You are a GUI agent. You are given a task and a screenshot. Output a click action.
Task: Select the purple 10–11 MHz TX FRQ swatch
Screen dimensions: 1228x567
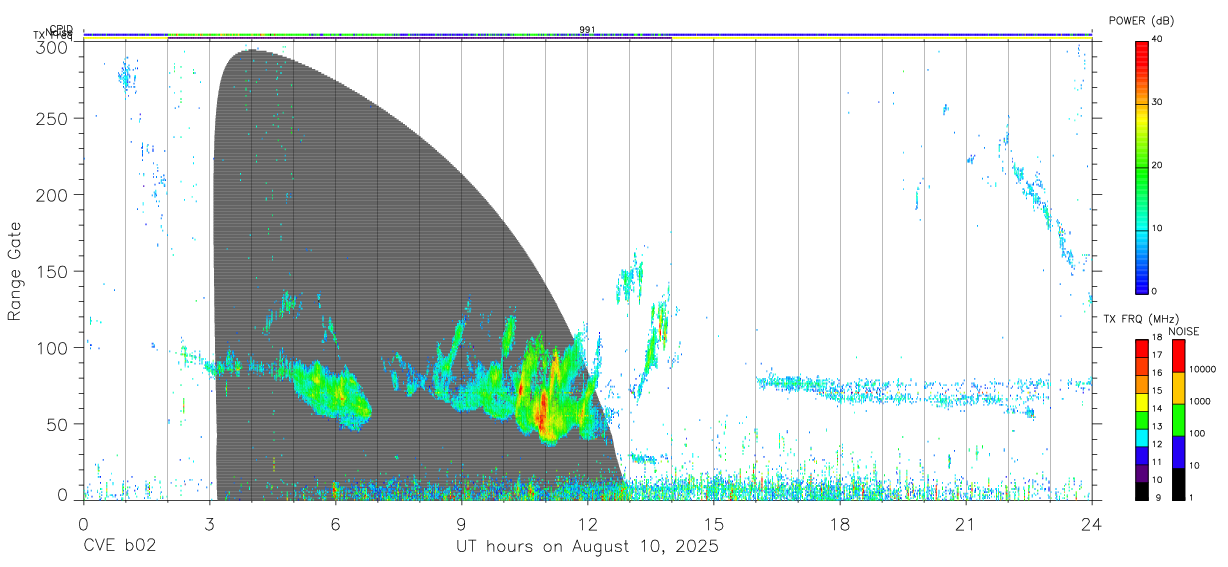point(1141,473)
